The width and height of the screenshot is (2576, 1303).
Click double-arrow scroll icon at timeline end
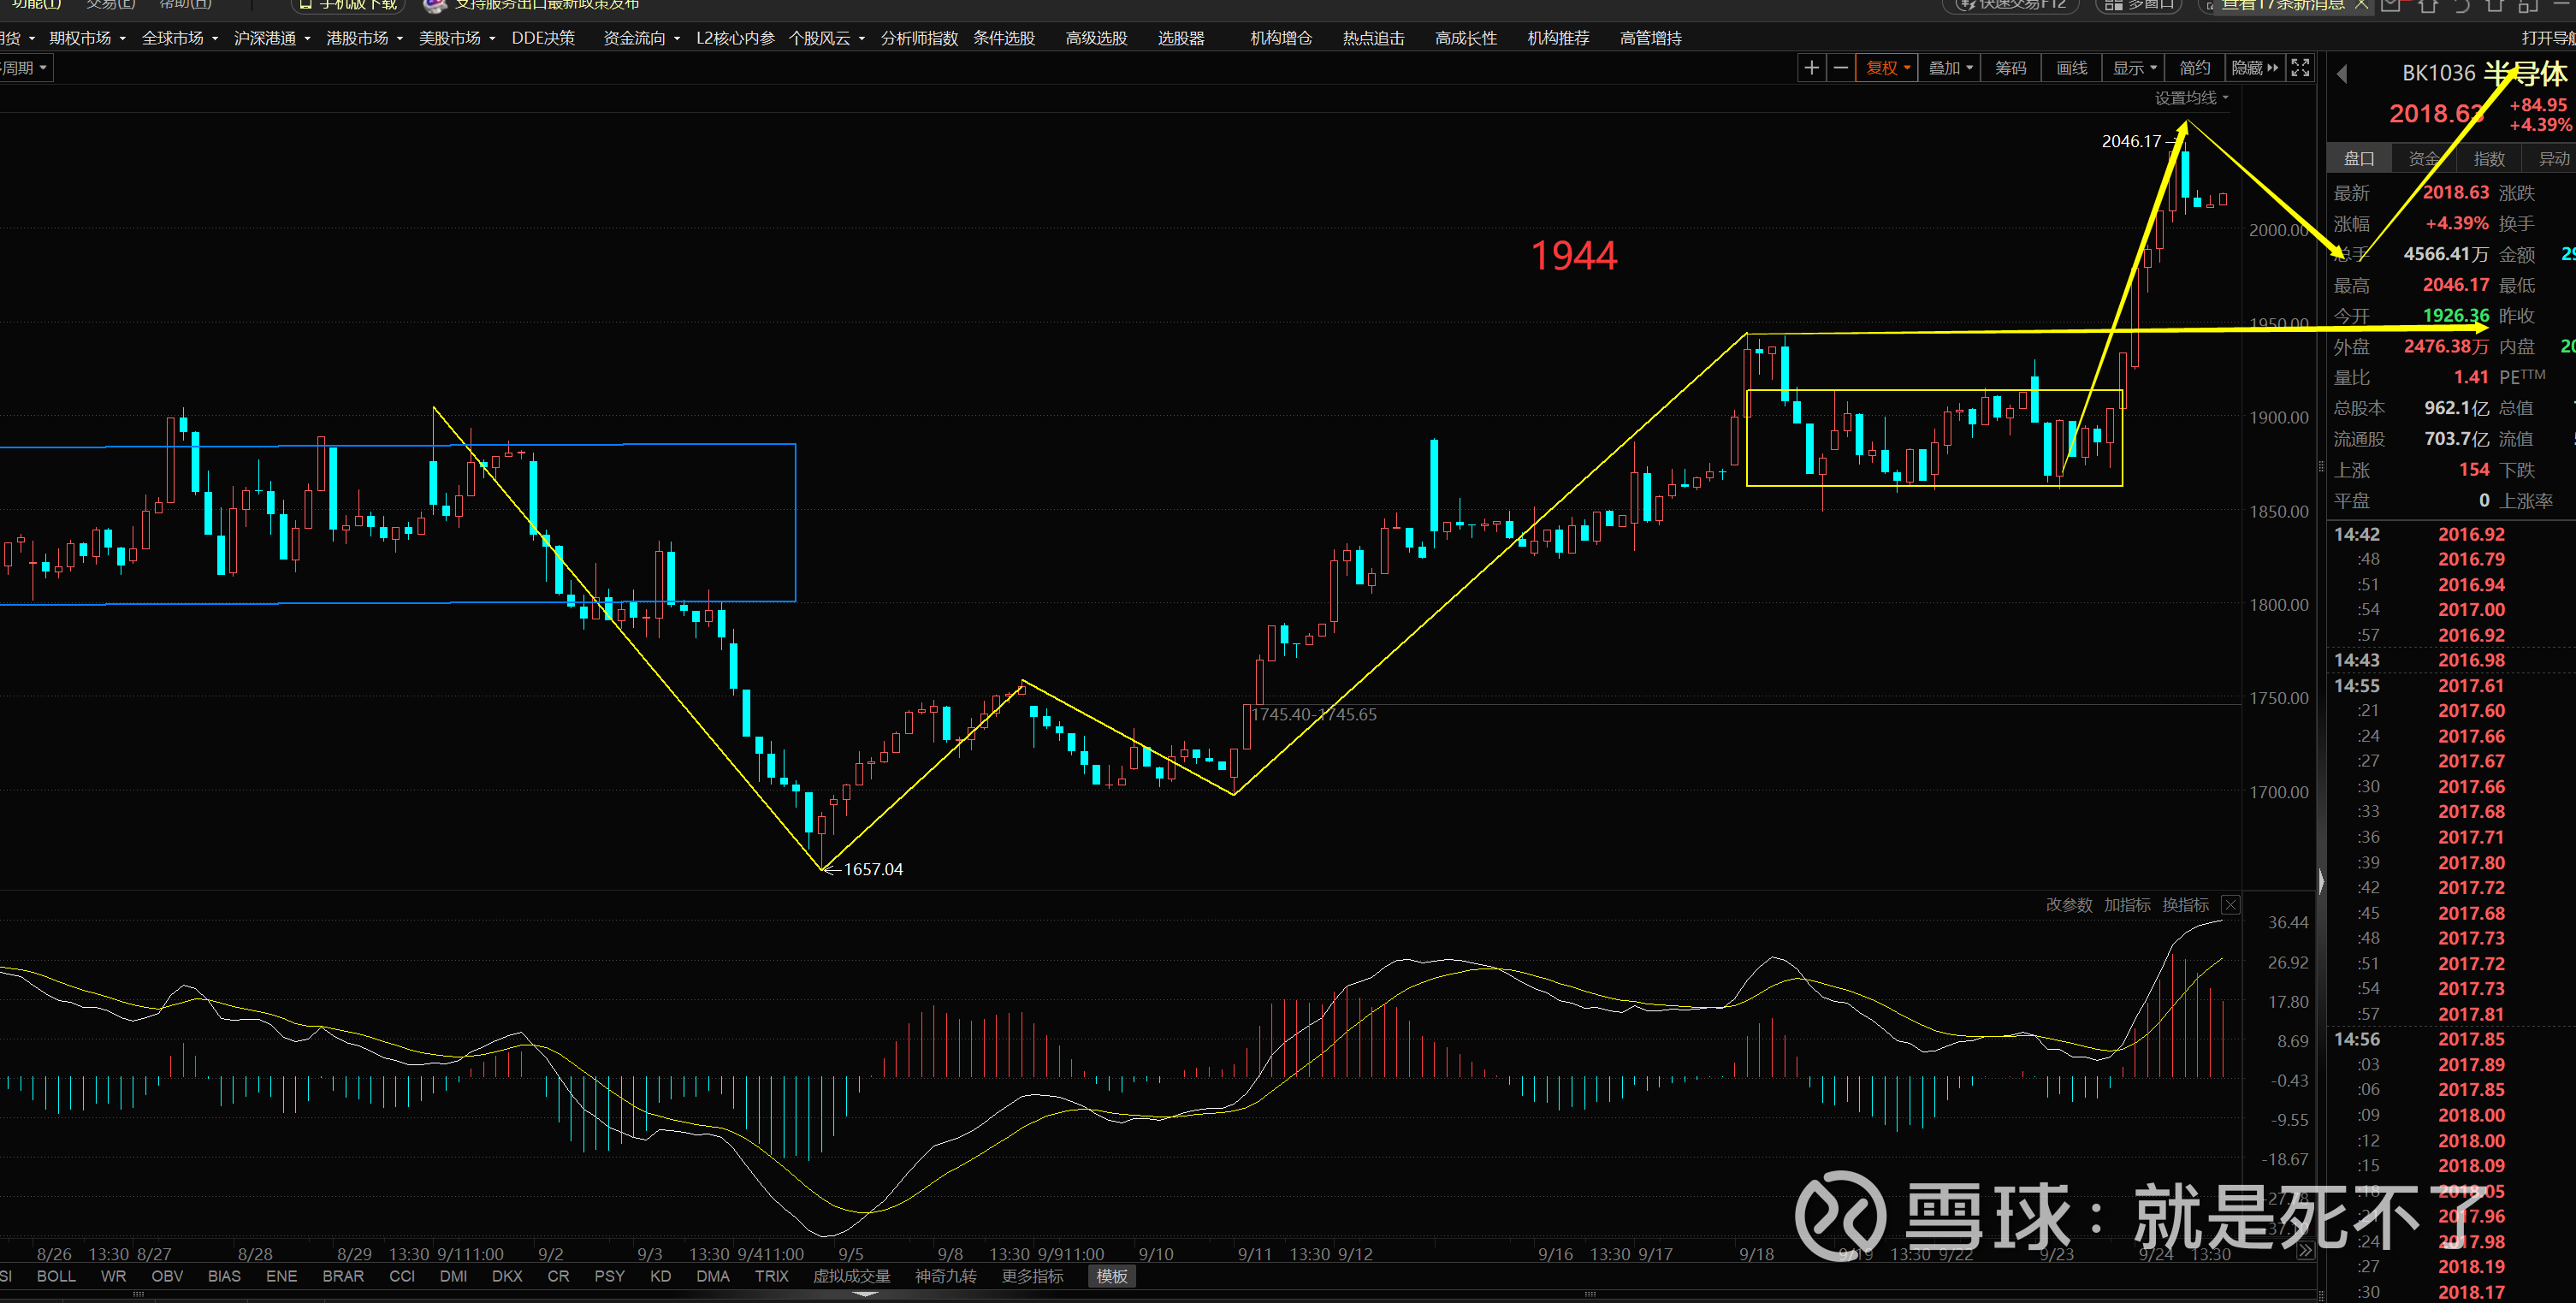pos(2304,1251)
